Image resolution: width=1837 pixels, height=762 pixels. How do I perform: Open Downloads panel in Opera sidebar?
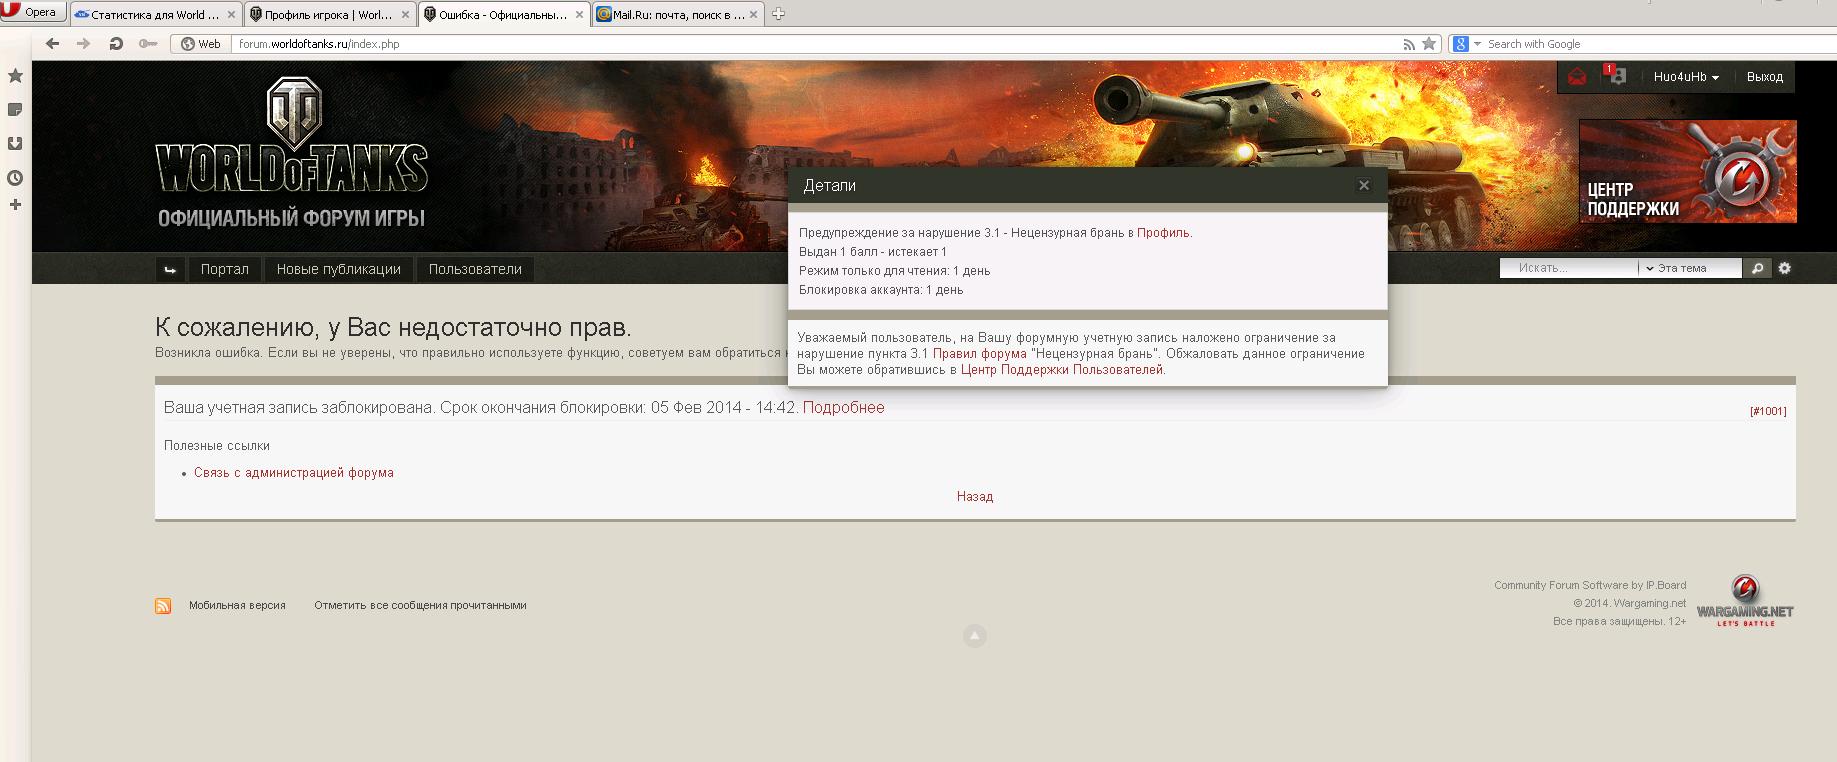point(15,144)
